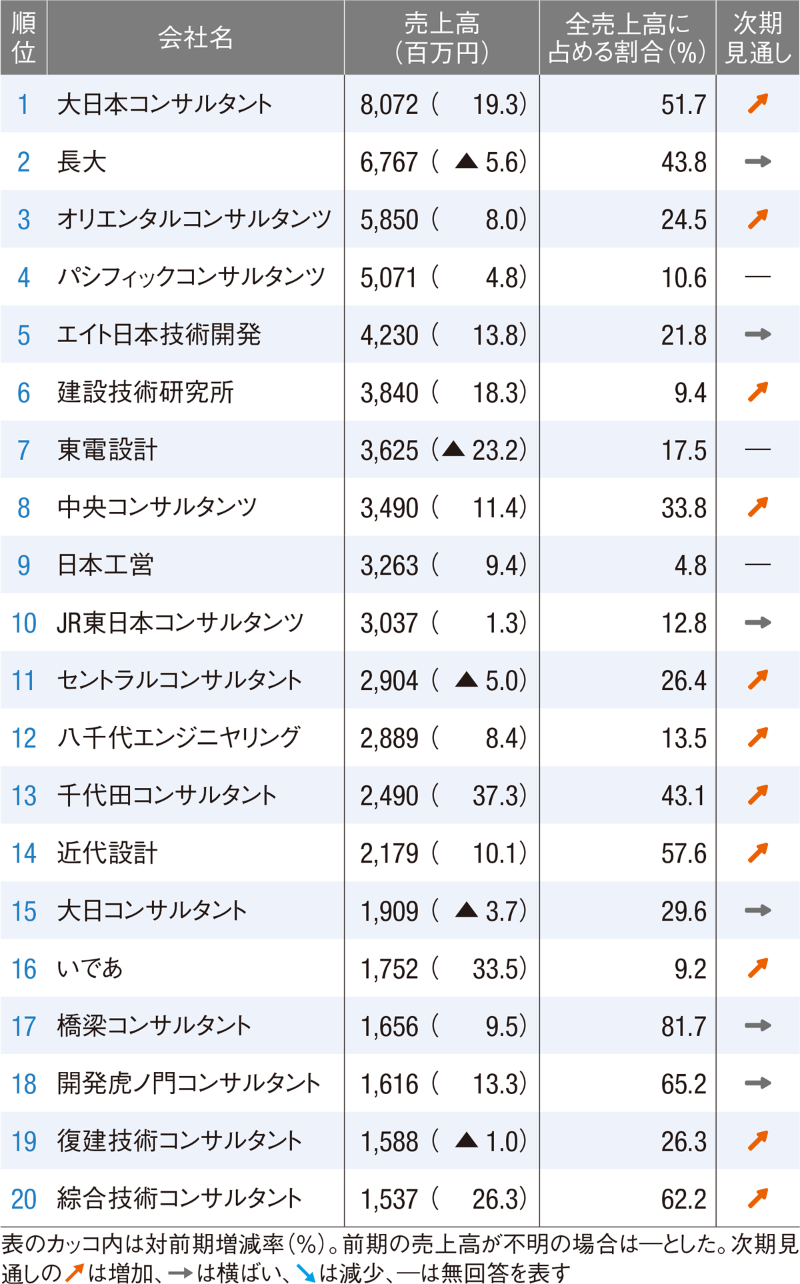Click the gray sideways arrow for 長大
Viewport: 800px width, 1284px height.
[x=757, y=161]
